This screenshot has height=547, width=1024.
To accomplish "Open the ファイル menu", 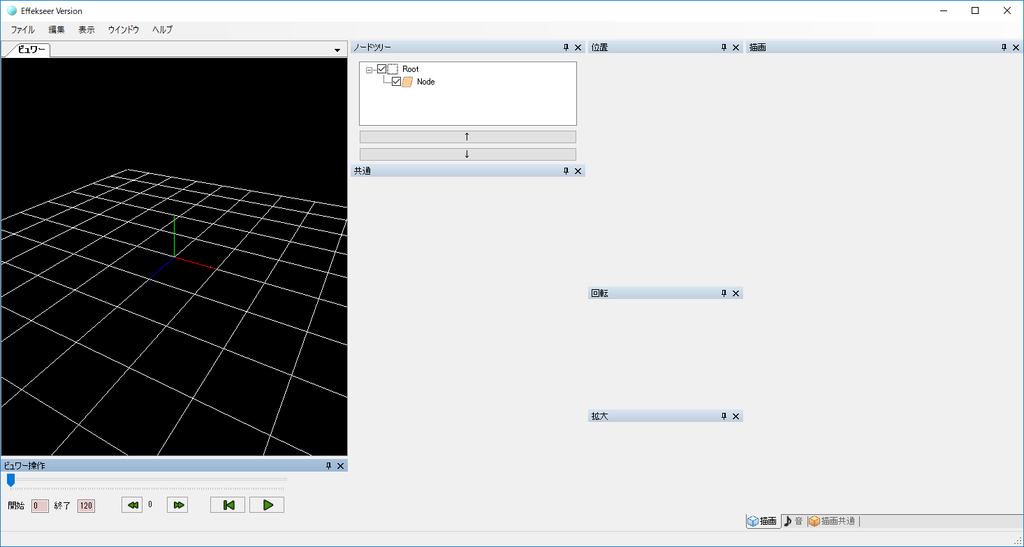I will 23,30.
